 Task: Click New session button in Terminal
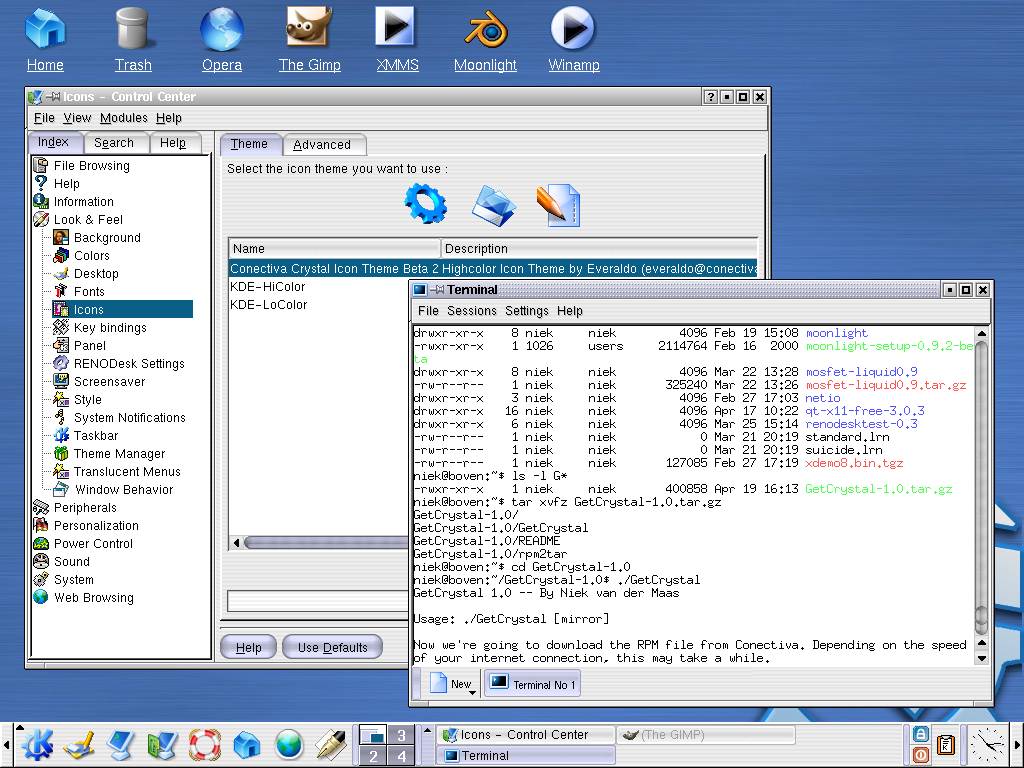[452, 684]
